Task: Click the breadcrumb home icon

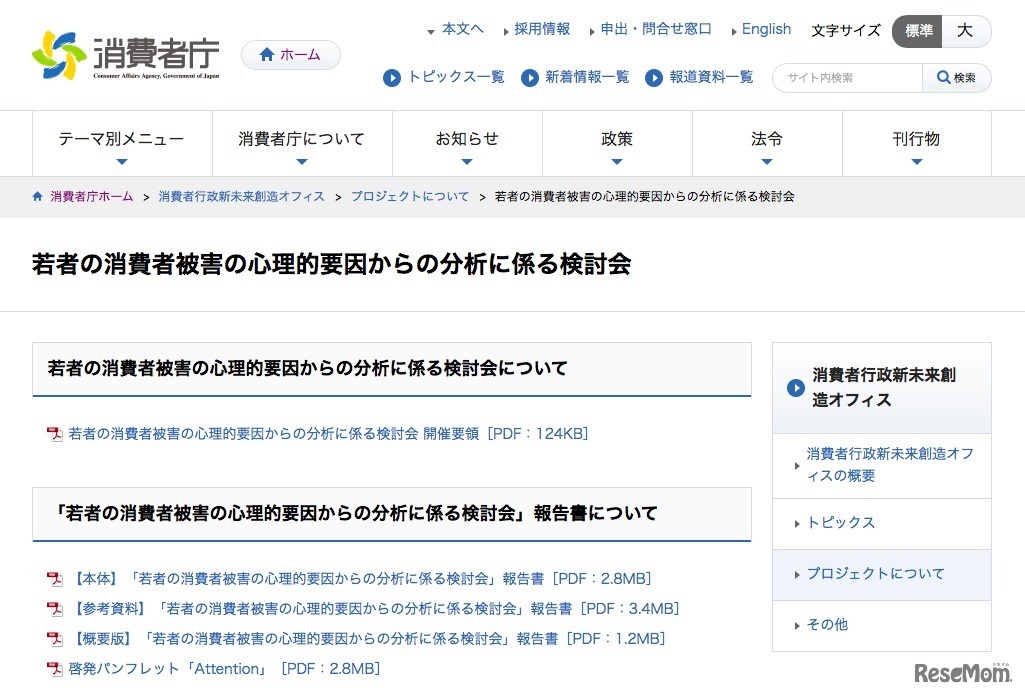Action: (x=35, y=196)
